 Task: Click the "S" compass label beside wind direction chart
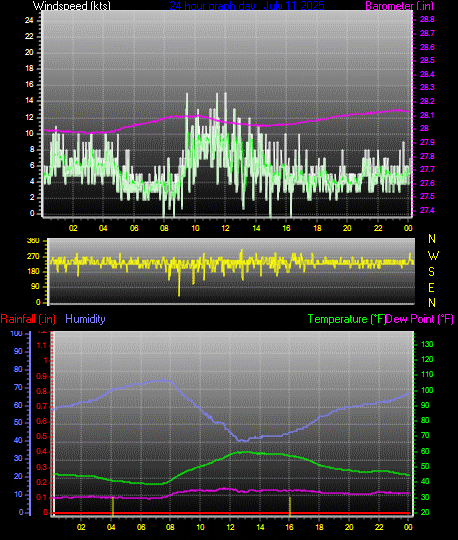pyautogui.click(x=431, y=272)
